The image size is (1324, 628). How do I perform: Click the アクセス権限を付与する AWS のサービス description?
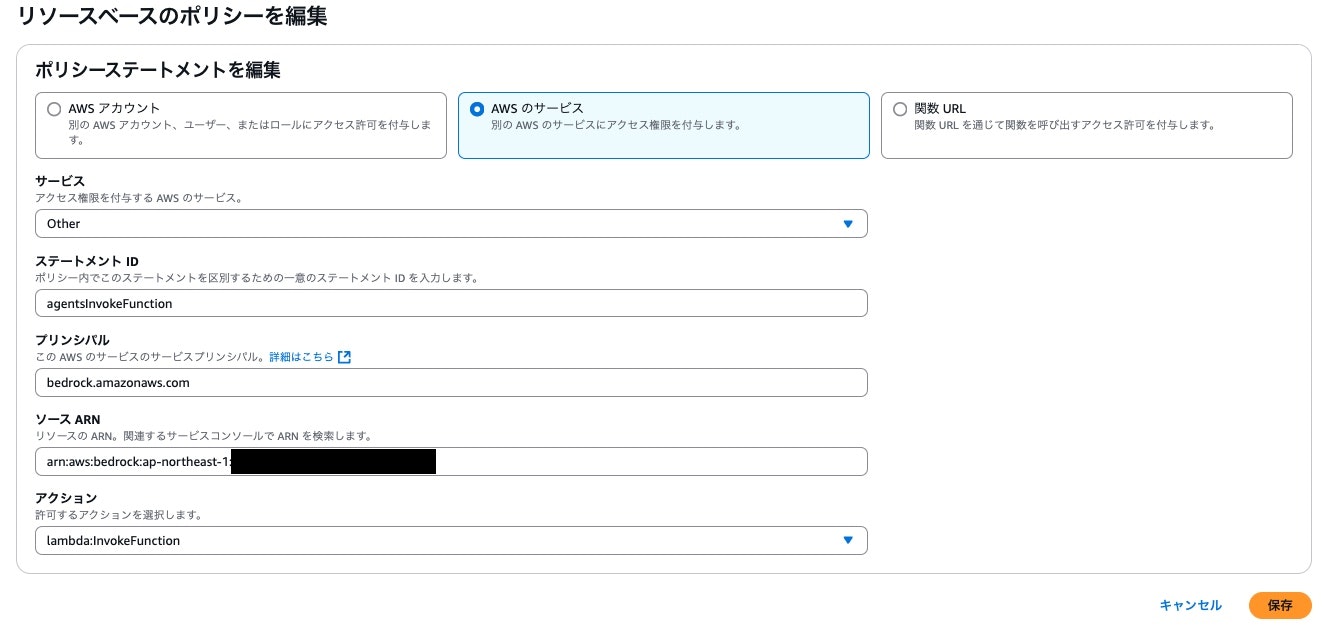click(x=139, y=198)
